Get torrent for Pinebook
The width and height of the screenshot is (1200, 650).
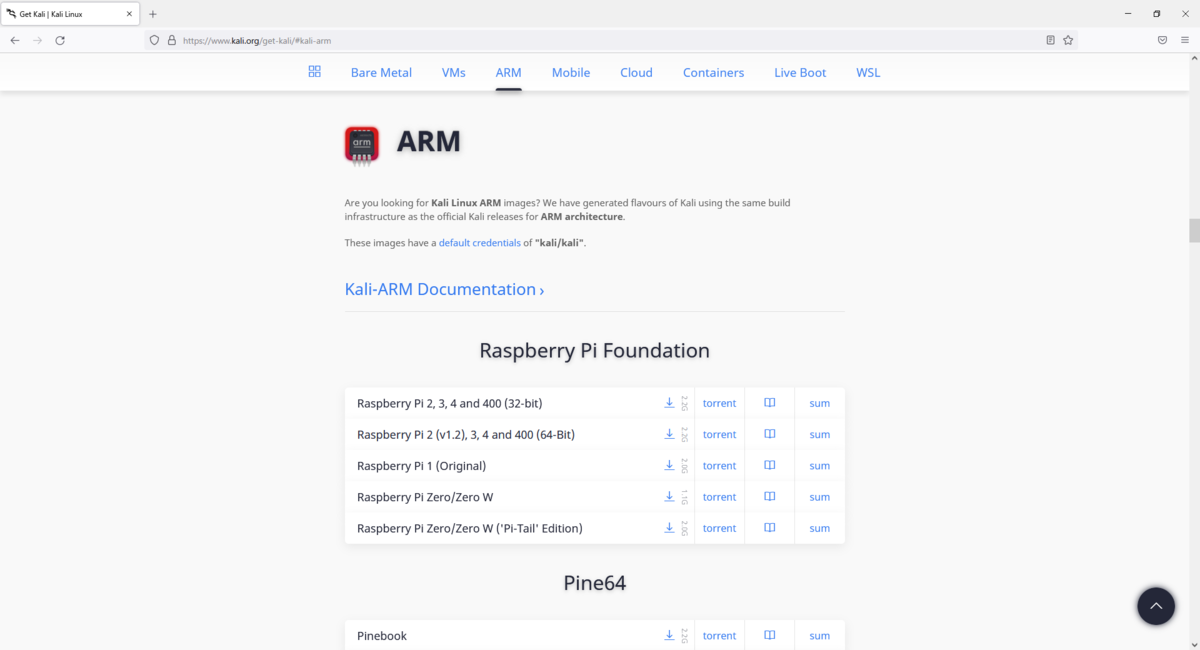pos(719,635)
